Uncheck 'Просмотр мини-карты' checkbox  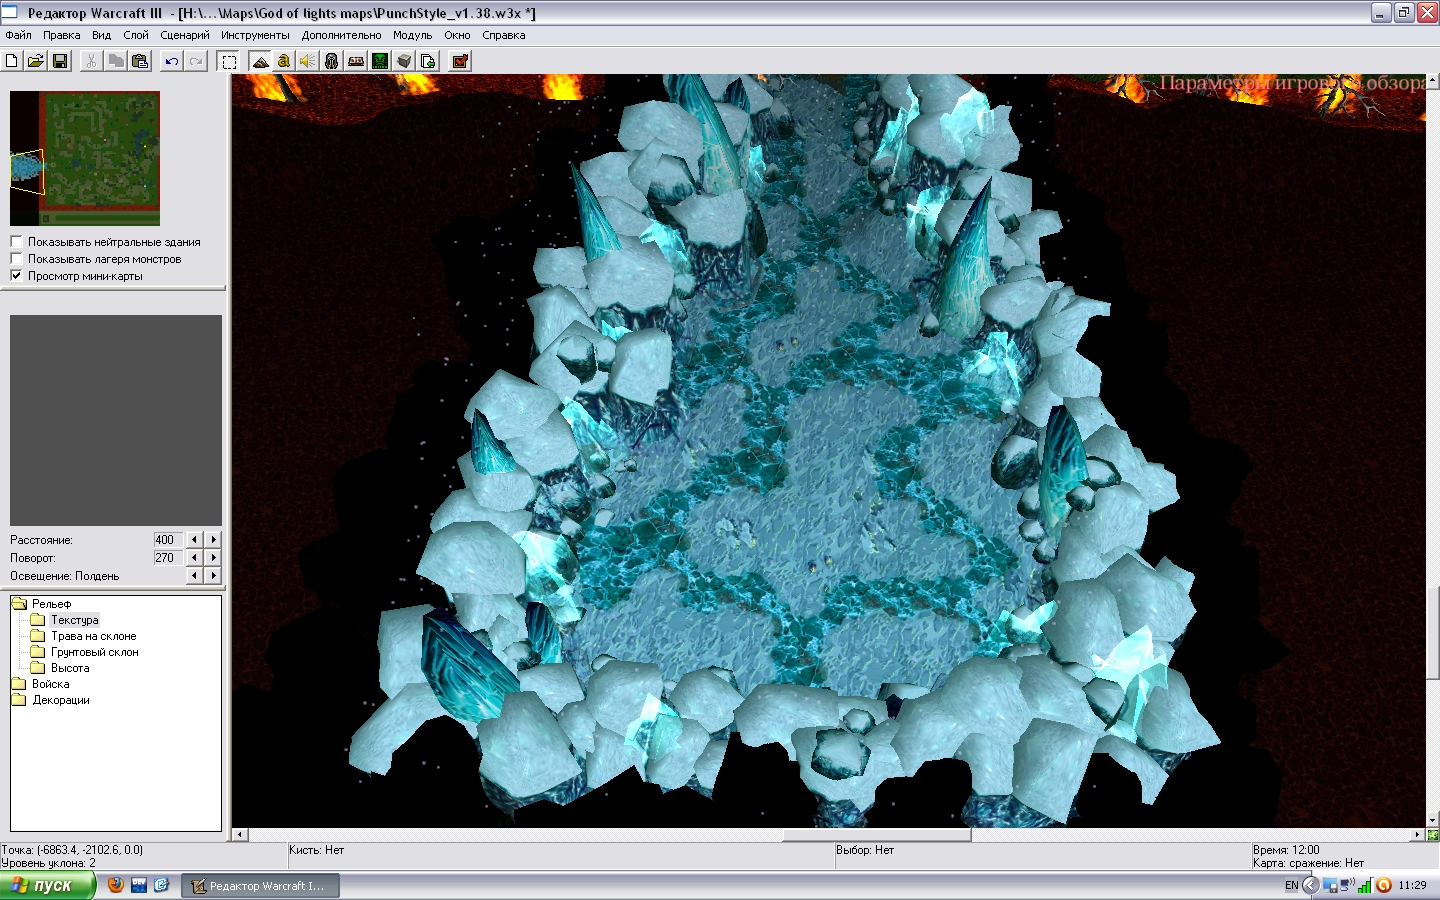click(x=16, y=276)
